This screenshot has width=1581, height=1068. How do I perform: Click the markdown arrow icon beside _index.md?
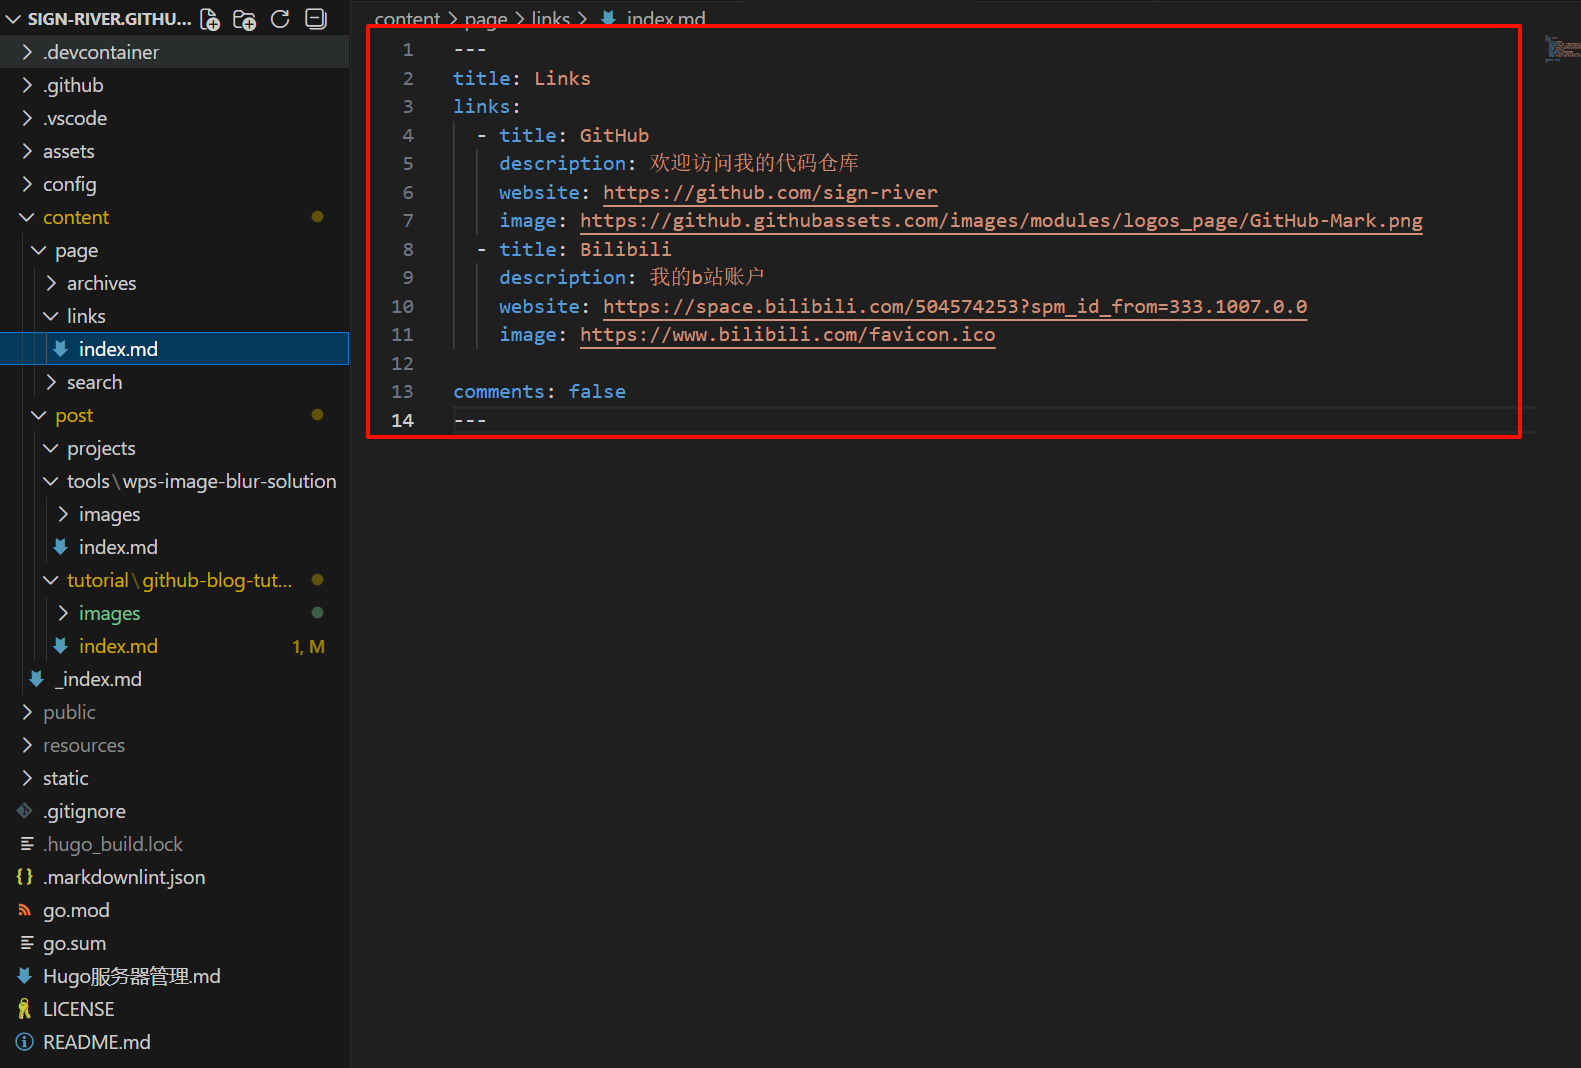pos(37,679)
